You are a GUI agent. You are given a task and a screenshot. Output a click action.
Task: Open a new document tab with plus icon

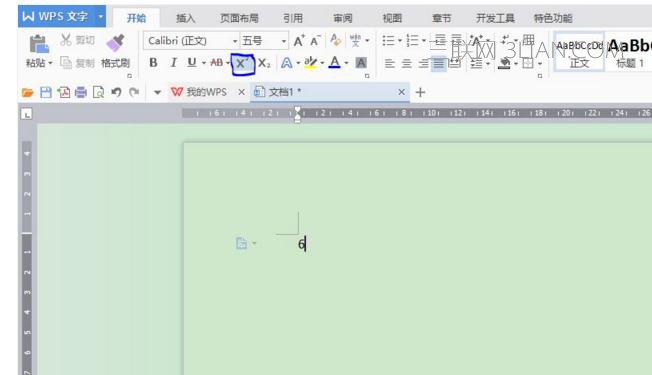click(x=420, y=92)
